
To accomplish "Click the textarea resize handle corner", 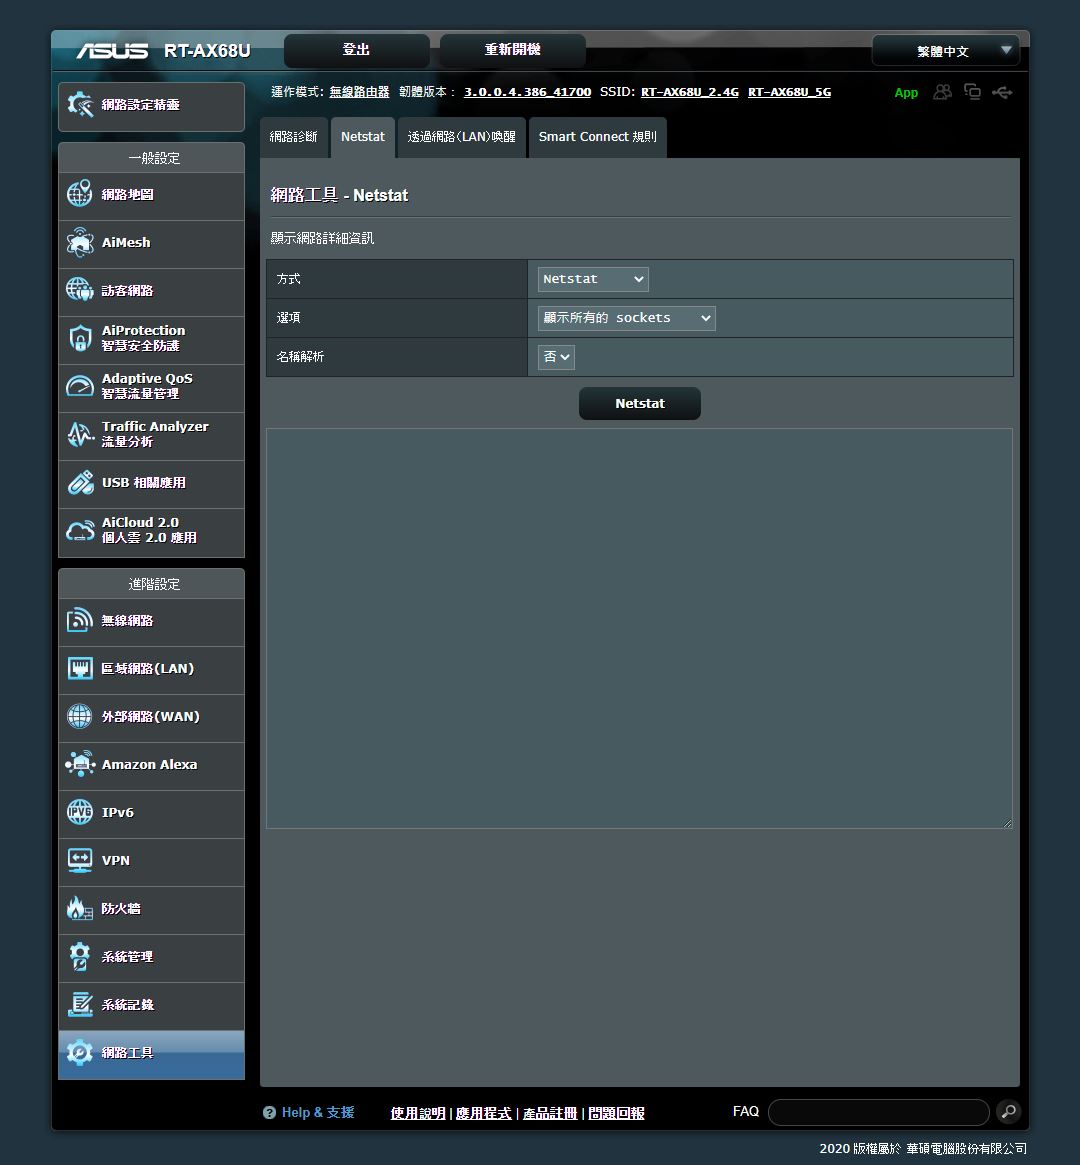I will 1008,823.
